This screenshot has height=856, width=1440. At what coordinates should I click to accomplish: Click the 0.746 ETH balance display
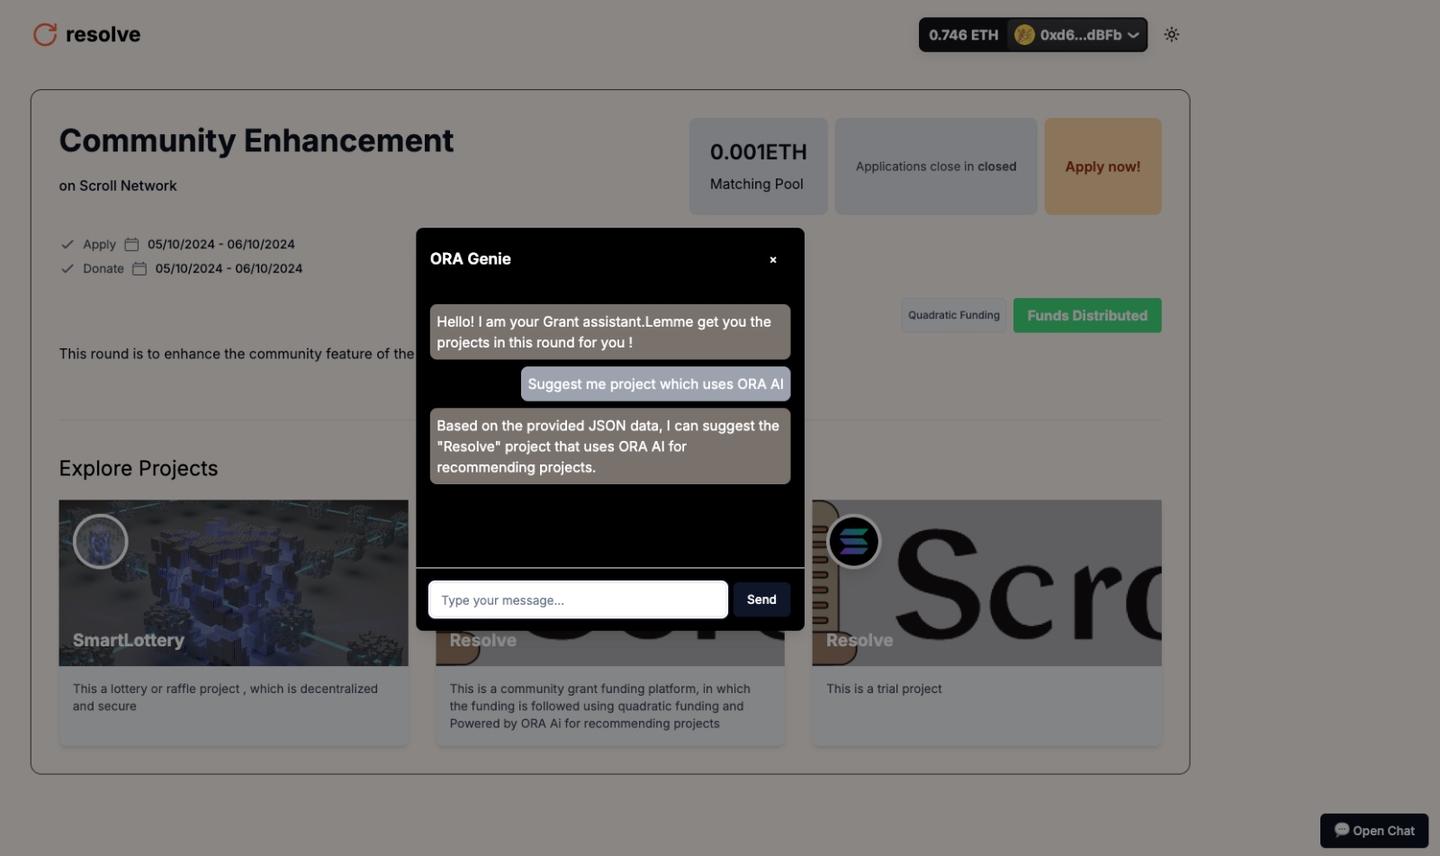tap(963, 35)
